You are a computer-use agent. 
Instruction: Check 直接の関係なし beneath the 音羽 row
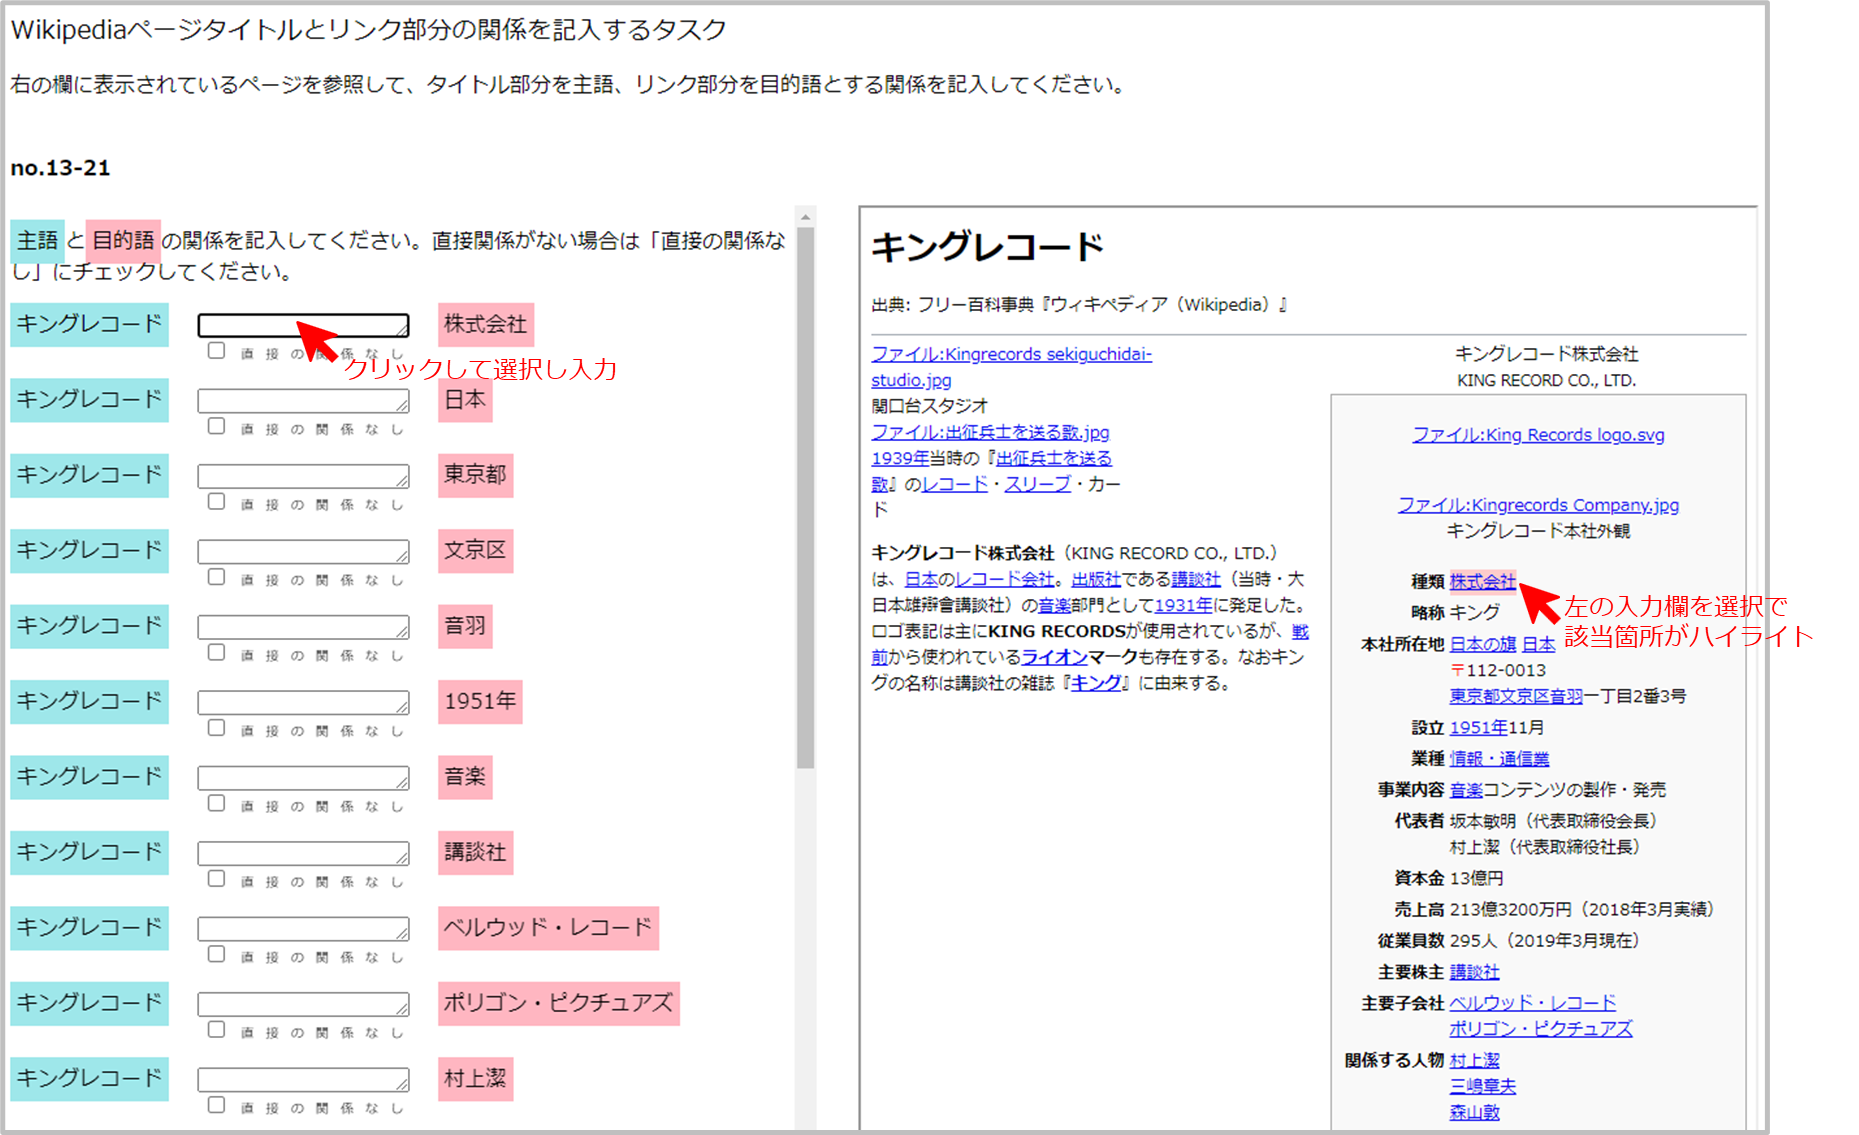point(217,653)
